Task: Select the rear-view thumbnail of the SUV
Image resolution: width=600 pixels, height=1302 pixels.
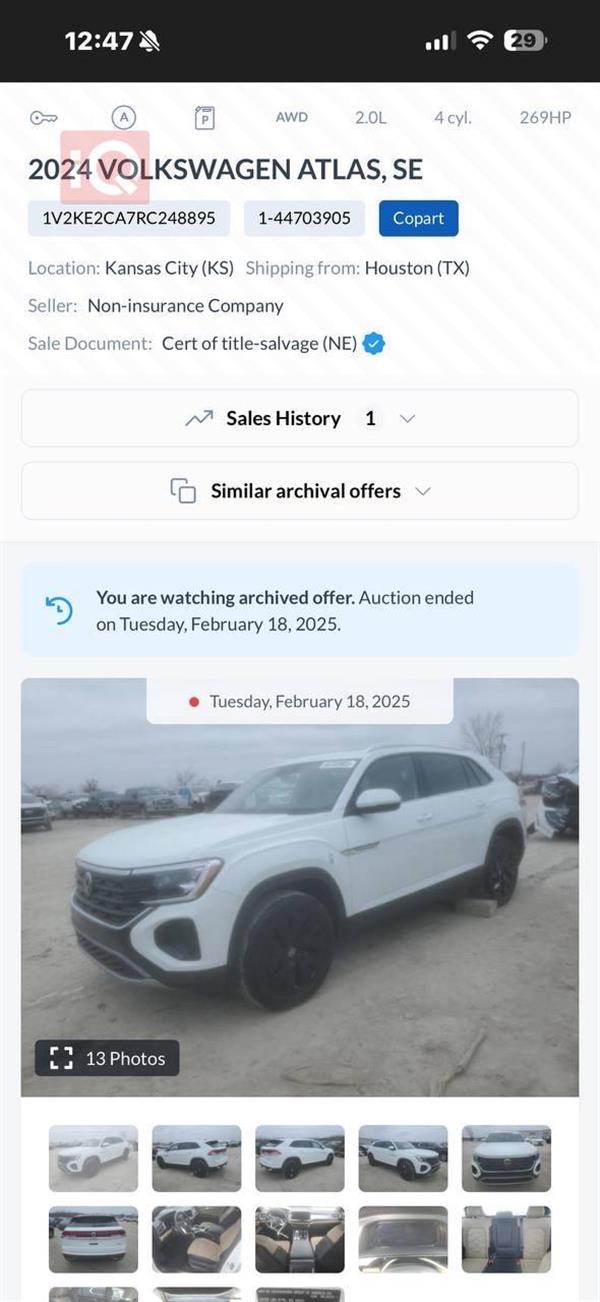Action: [93, 1239]
